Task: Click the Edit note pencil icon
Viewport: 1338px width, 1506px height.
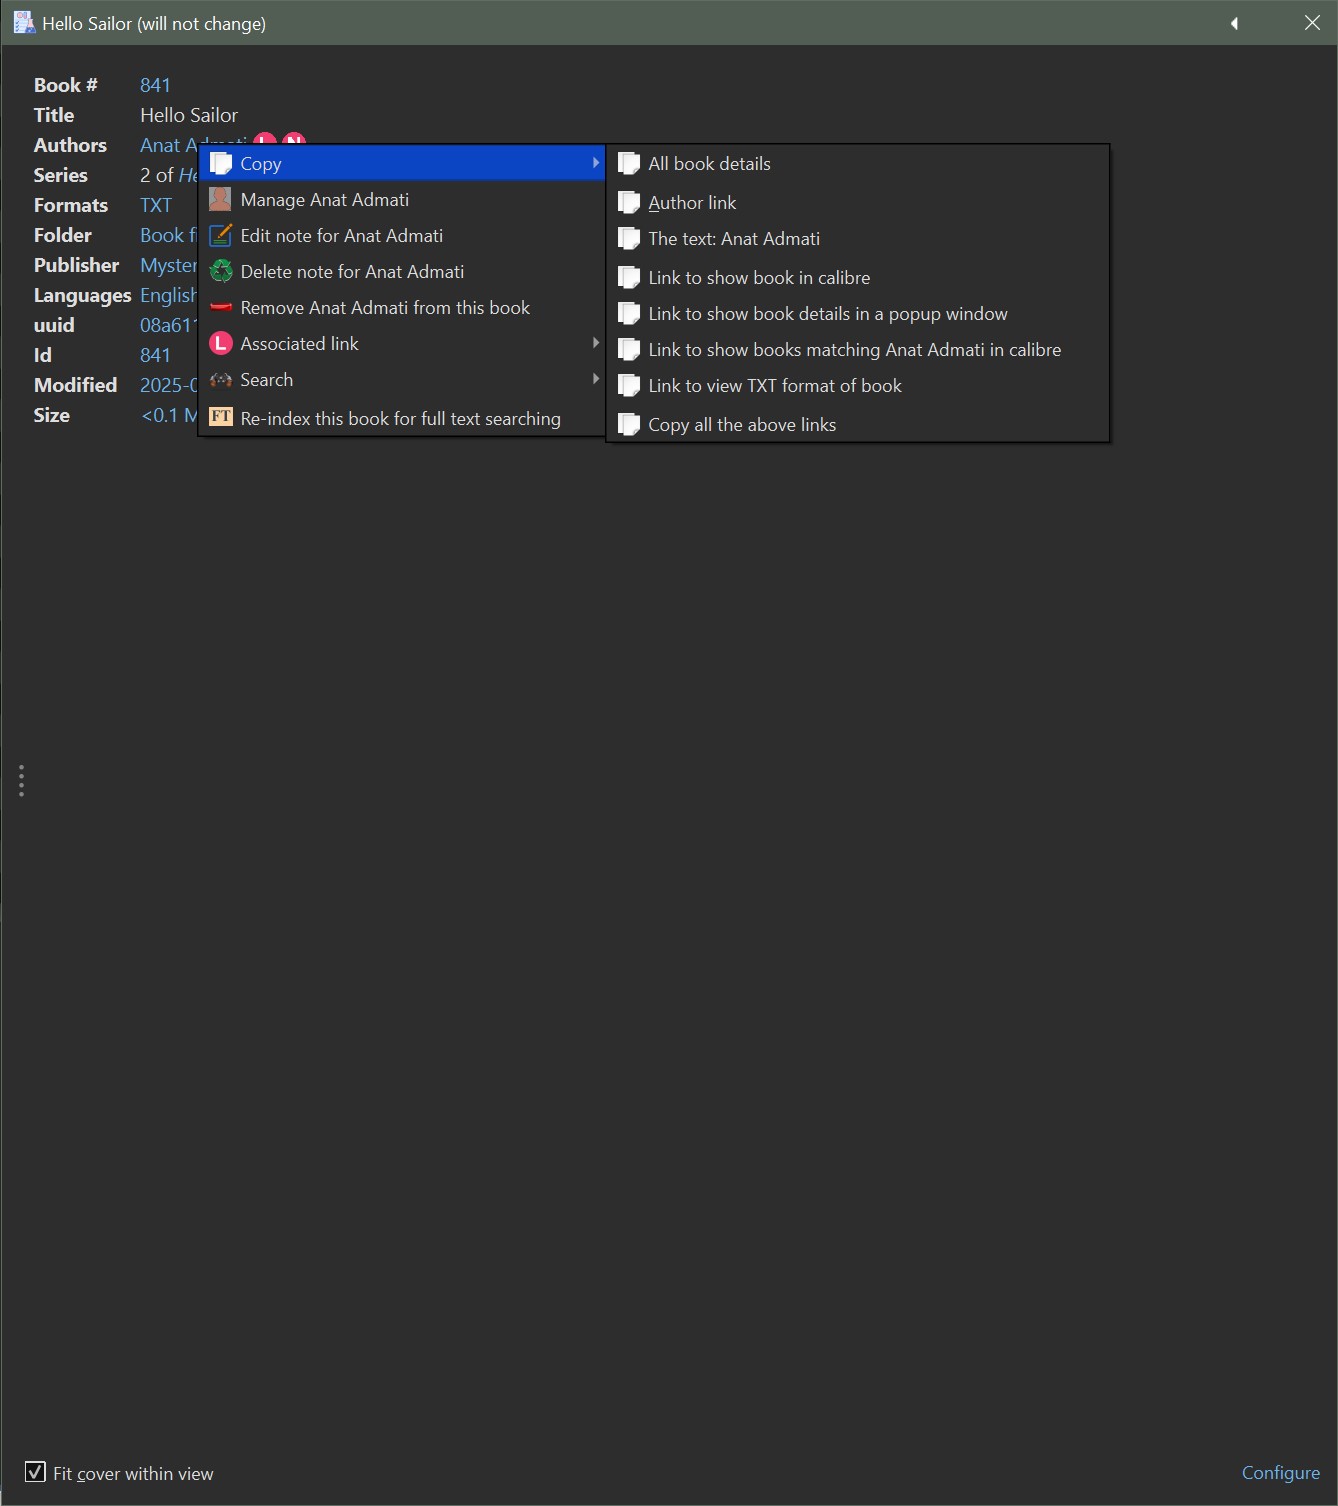Action: click(220, 236)
